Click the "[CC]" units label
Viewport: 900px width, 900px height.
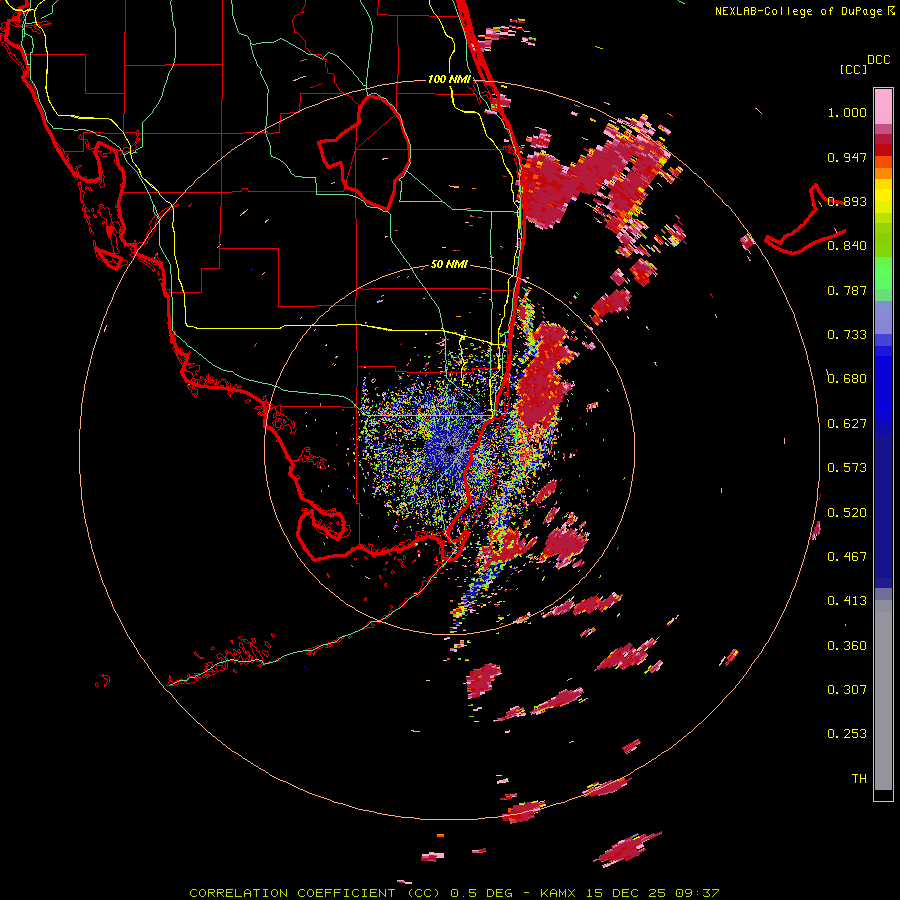click(853, 69)
